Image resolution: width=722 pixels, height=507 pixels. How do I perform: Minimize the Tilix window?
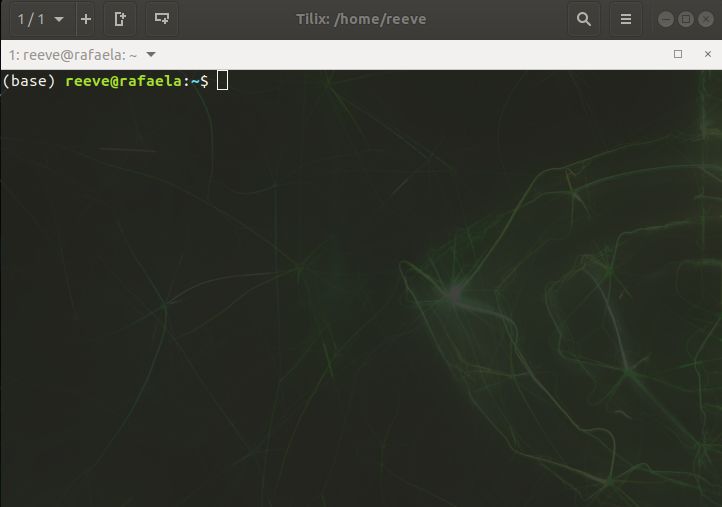pyautogui.click(x=666, y=19)
